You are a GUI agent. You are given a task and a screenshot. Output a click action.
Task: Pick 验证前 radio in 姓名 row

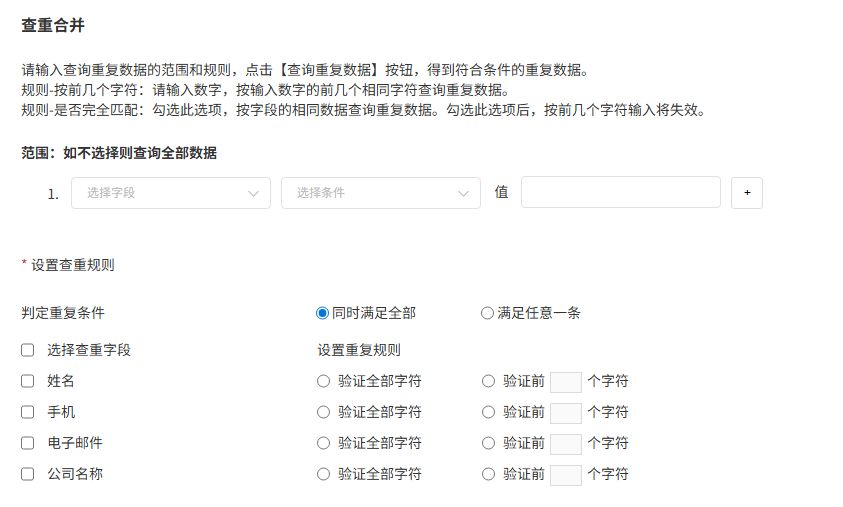click(488, 381)
